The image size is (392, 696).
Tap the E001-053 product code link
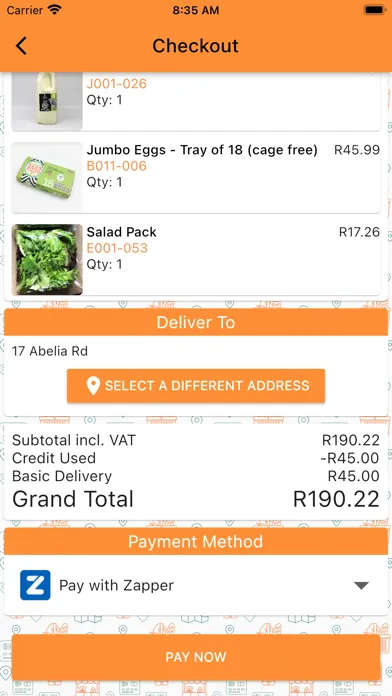tap(117, 248)
